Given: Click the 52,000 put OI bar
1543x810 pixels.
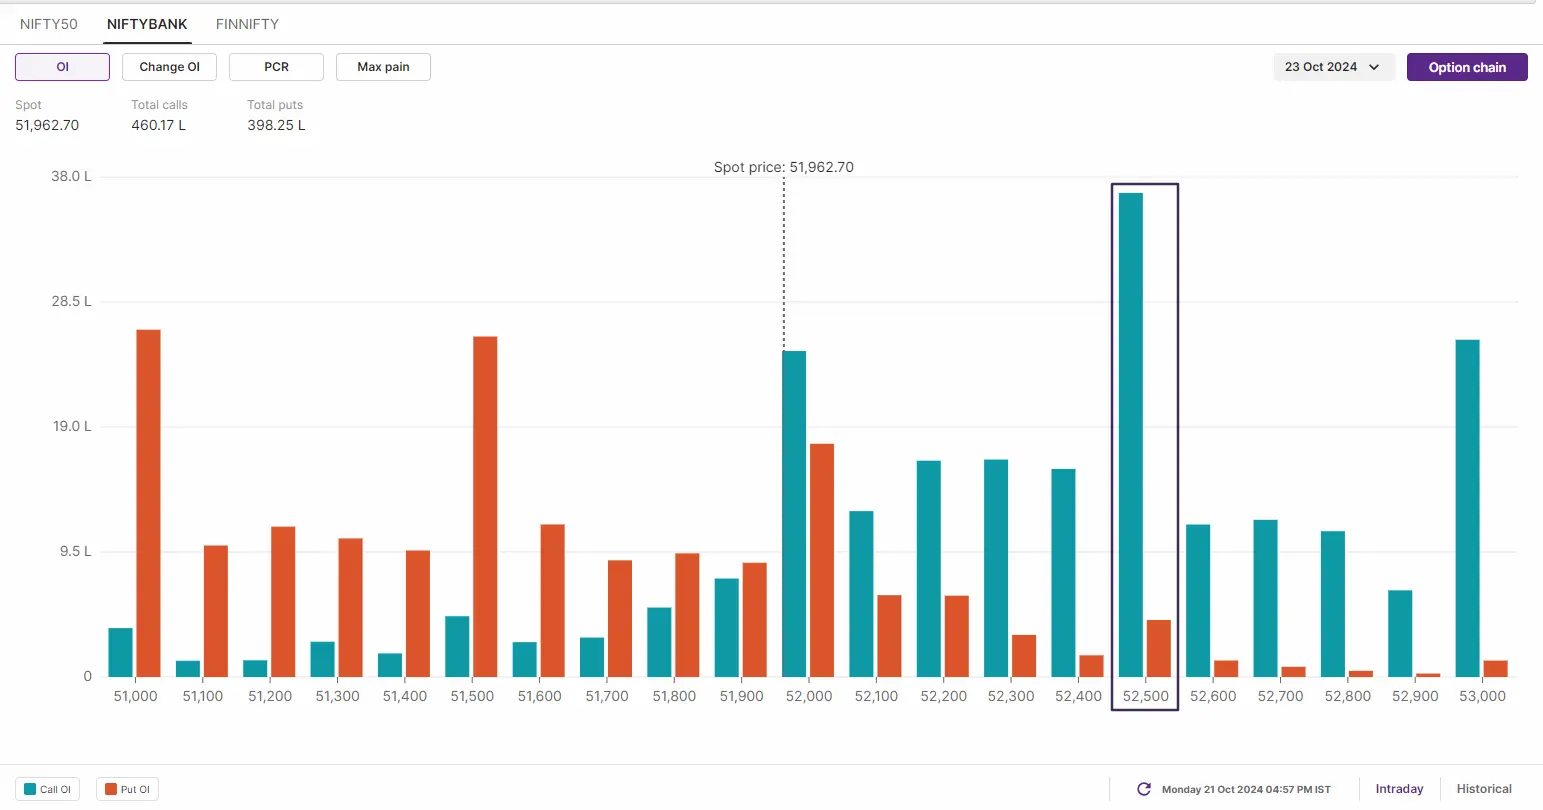Looking at the screenshot, I should coord(822,560).
